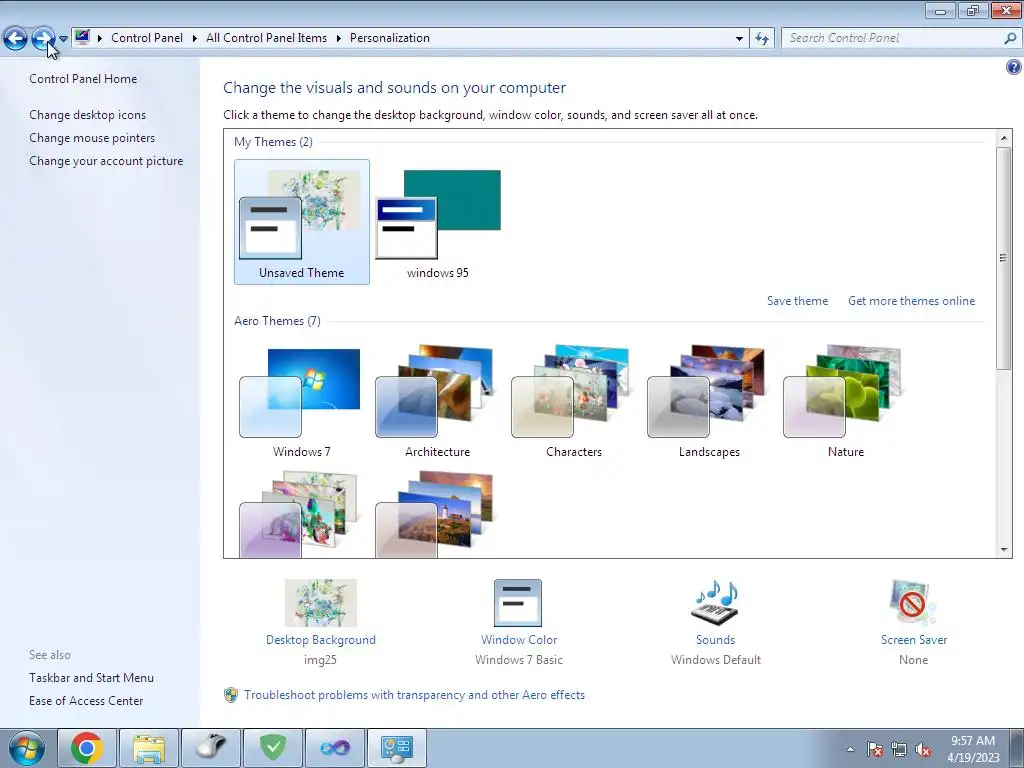Click the Refresh button in address bar
This screenshot has width=1024, height=768.
click(761, 38)
